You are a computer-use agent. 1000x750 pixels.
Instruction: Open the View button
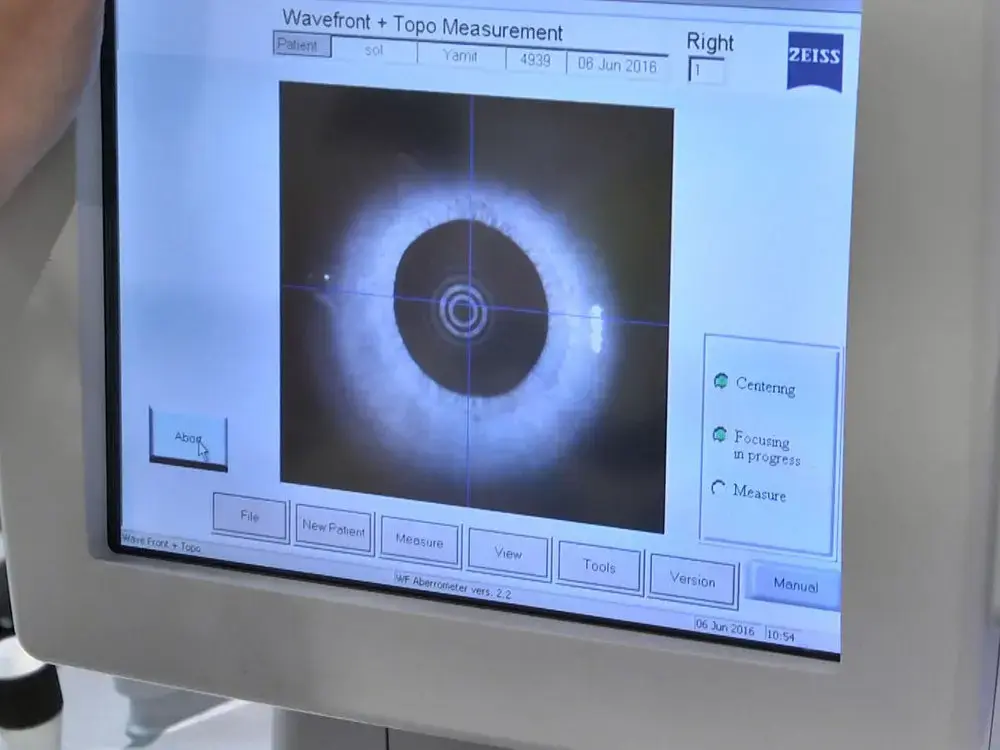click(508, 554)
